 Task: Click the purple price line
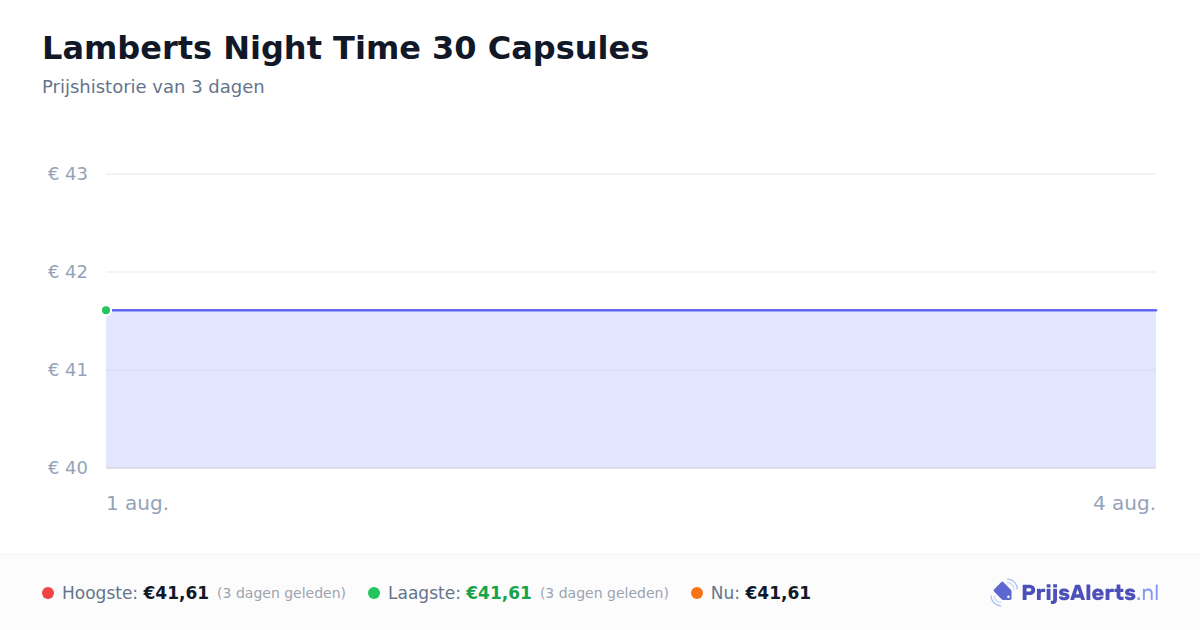631,310
